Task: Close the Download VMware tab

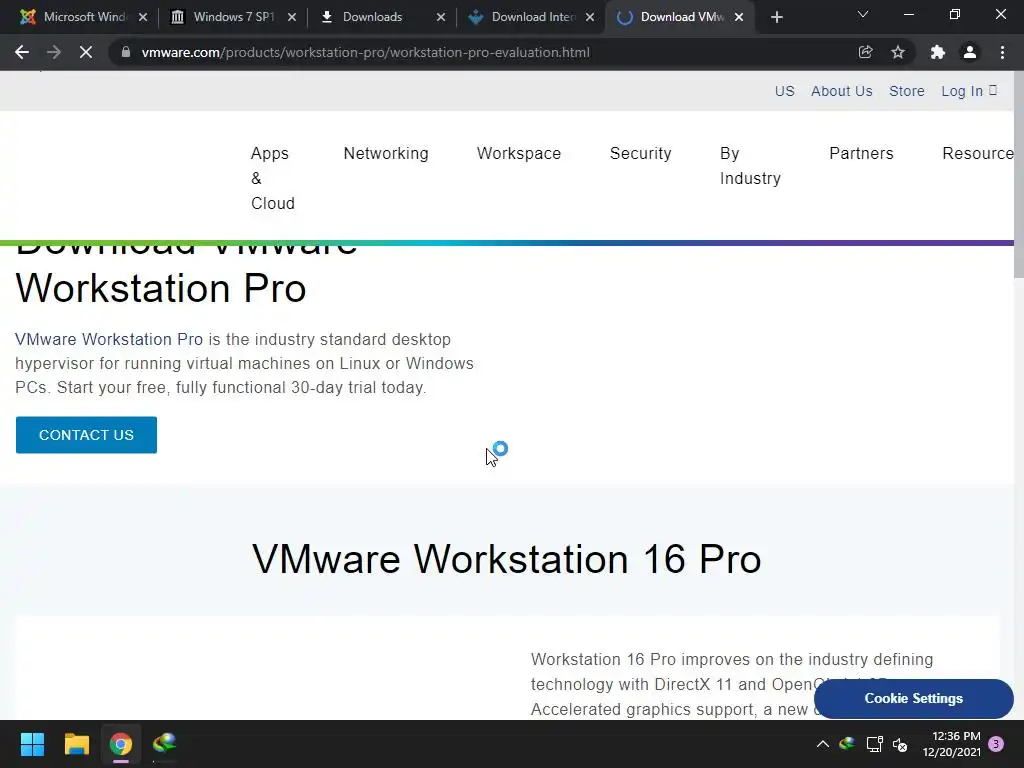Action: [739, 17]
